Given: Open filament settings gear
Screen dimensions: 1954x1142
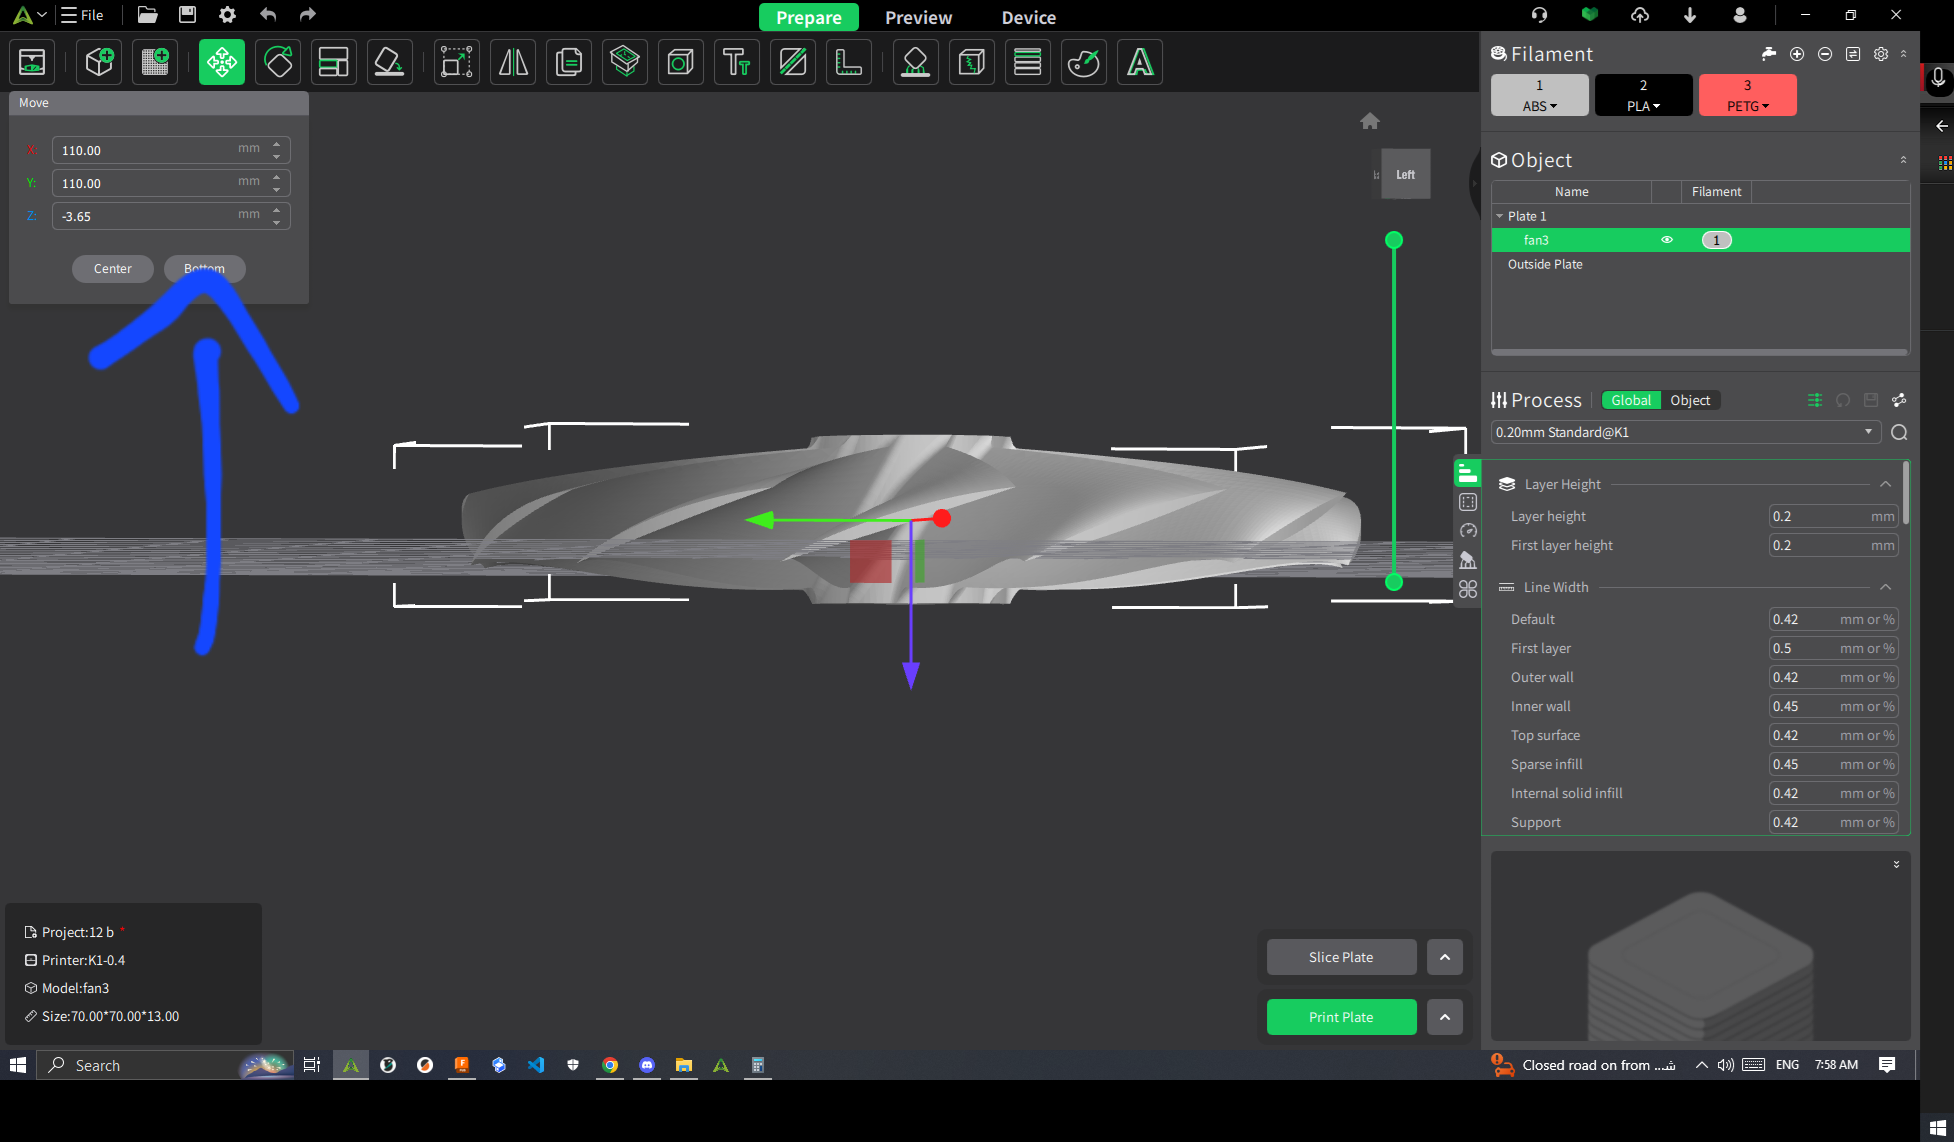Looking at the screenshot, I should (x=1881, y=54).
